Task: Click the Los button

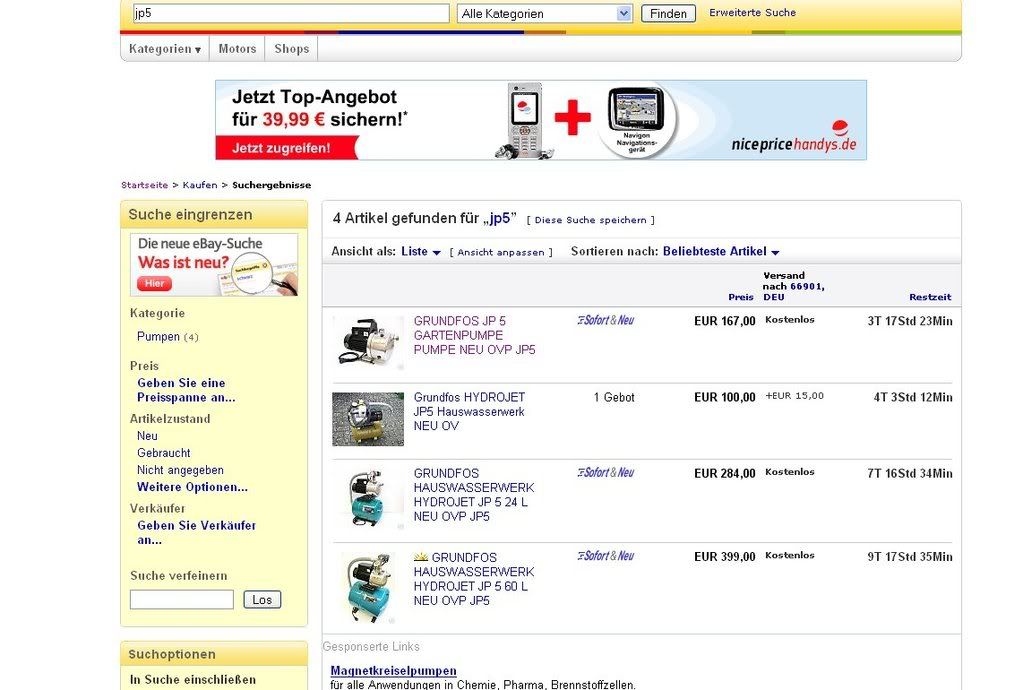Action: pyautogui.click(x=262, y=599)
